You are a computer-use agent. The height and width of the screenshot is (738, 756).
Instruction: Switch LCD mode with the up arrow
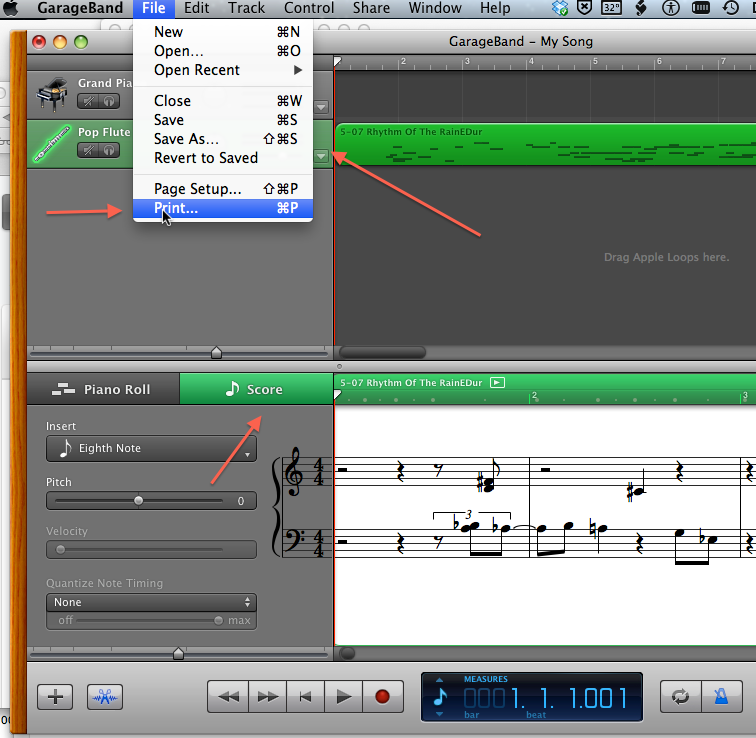tap(439, 680)
